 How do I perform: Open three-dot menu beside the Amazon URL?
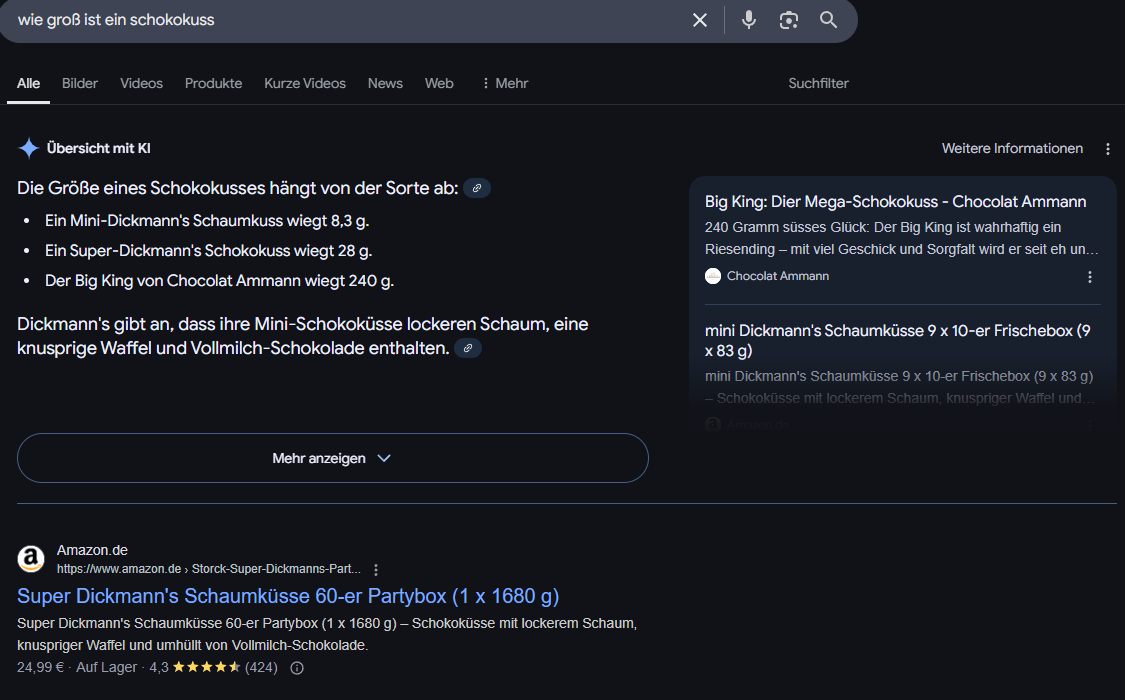coord(376,569)
